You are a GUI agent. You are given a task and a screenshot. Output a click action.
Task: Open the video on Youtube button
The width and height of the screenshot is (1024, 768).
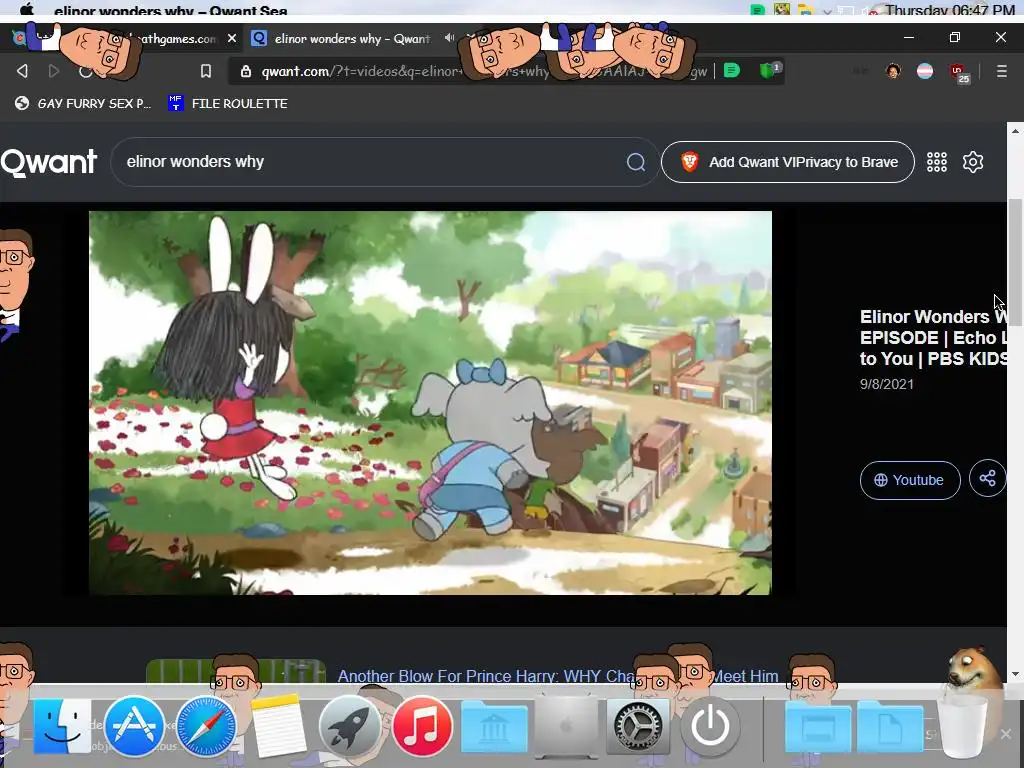[x=910, y=480]
